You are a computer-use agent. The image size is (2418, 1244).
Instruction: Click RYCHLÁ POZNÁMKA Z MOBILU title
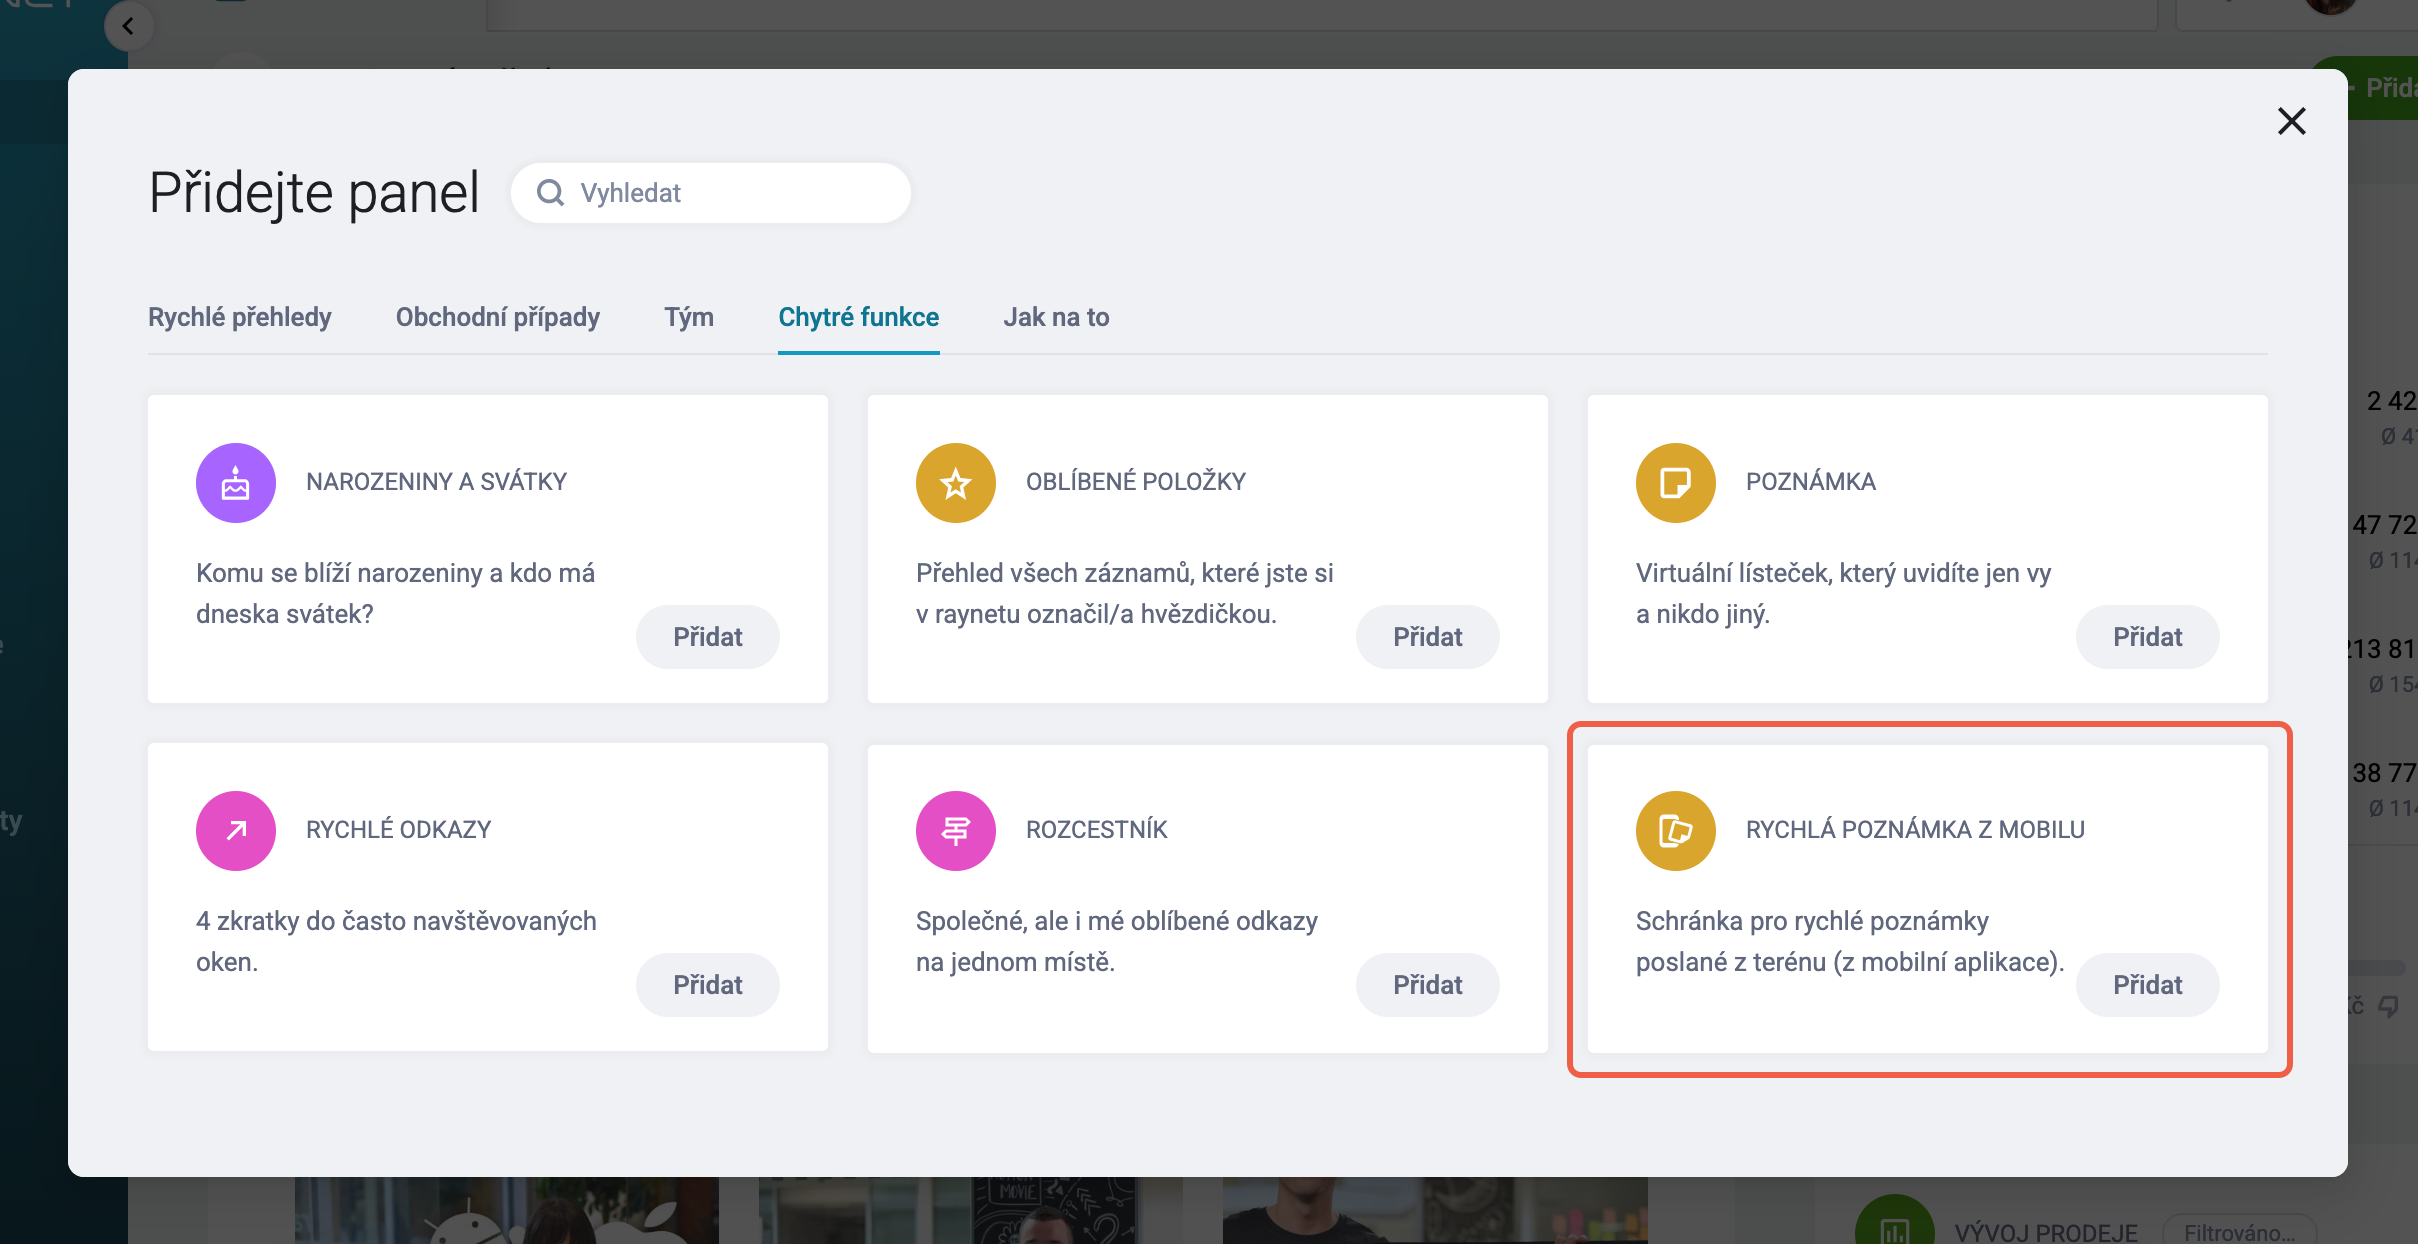coord(1915,830)
